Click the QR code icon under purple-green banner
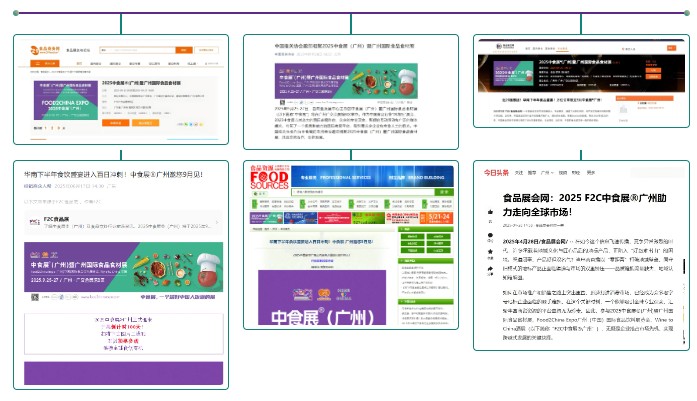This screenshot has width=697, height=401. 35,297
